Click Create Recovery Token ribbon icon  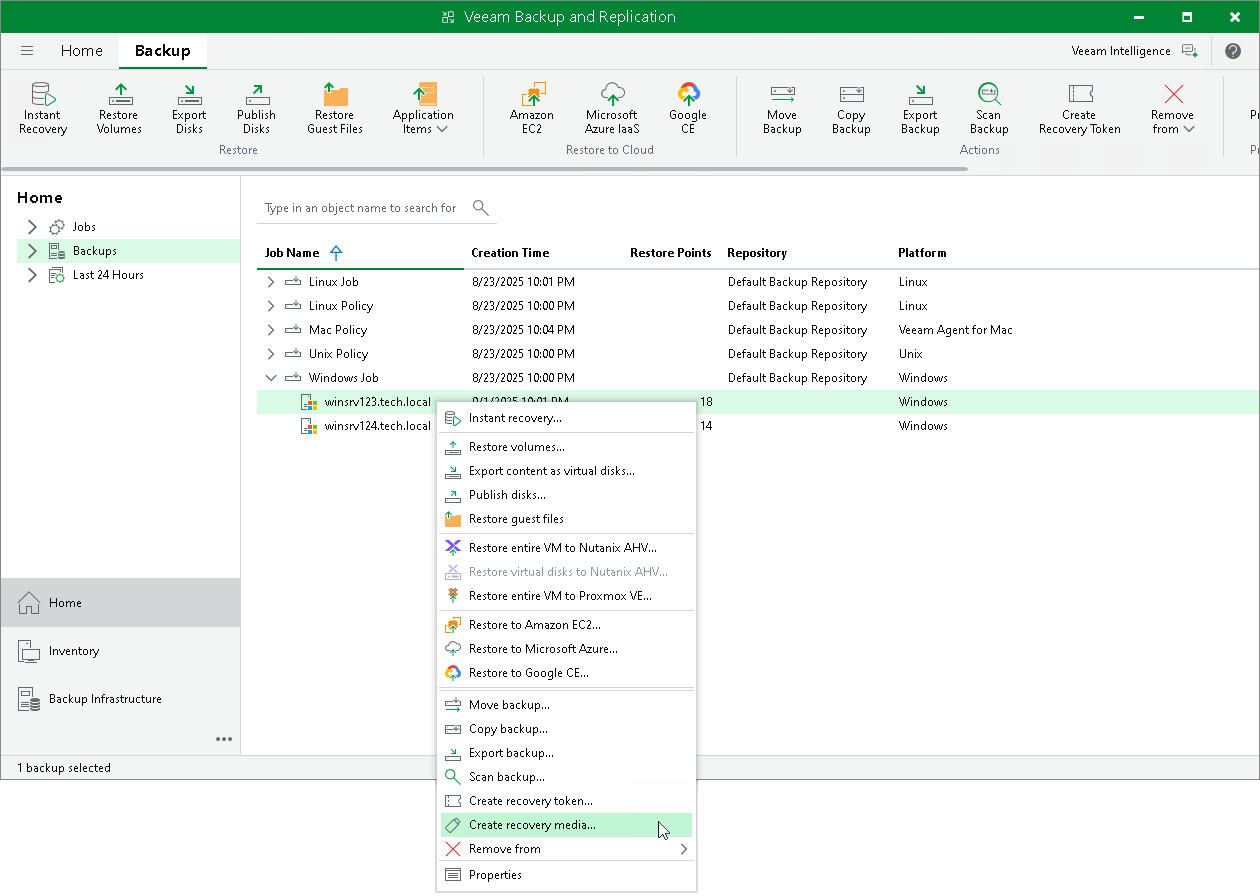coord(1080,109)
